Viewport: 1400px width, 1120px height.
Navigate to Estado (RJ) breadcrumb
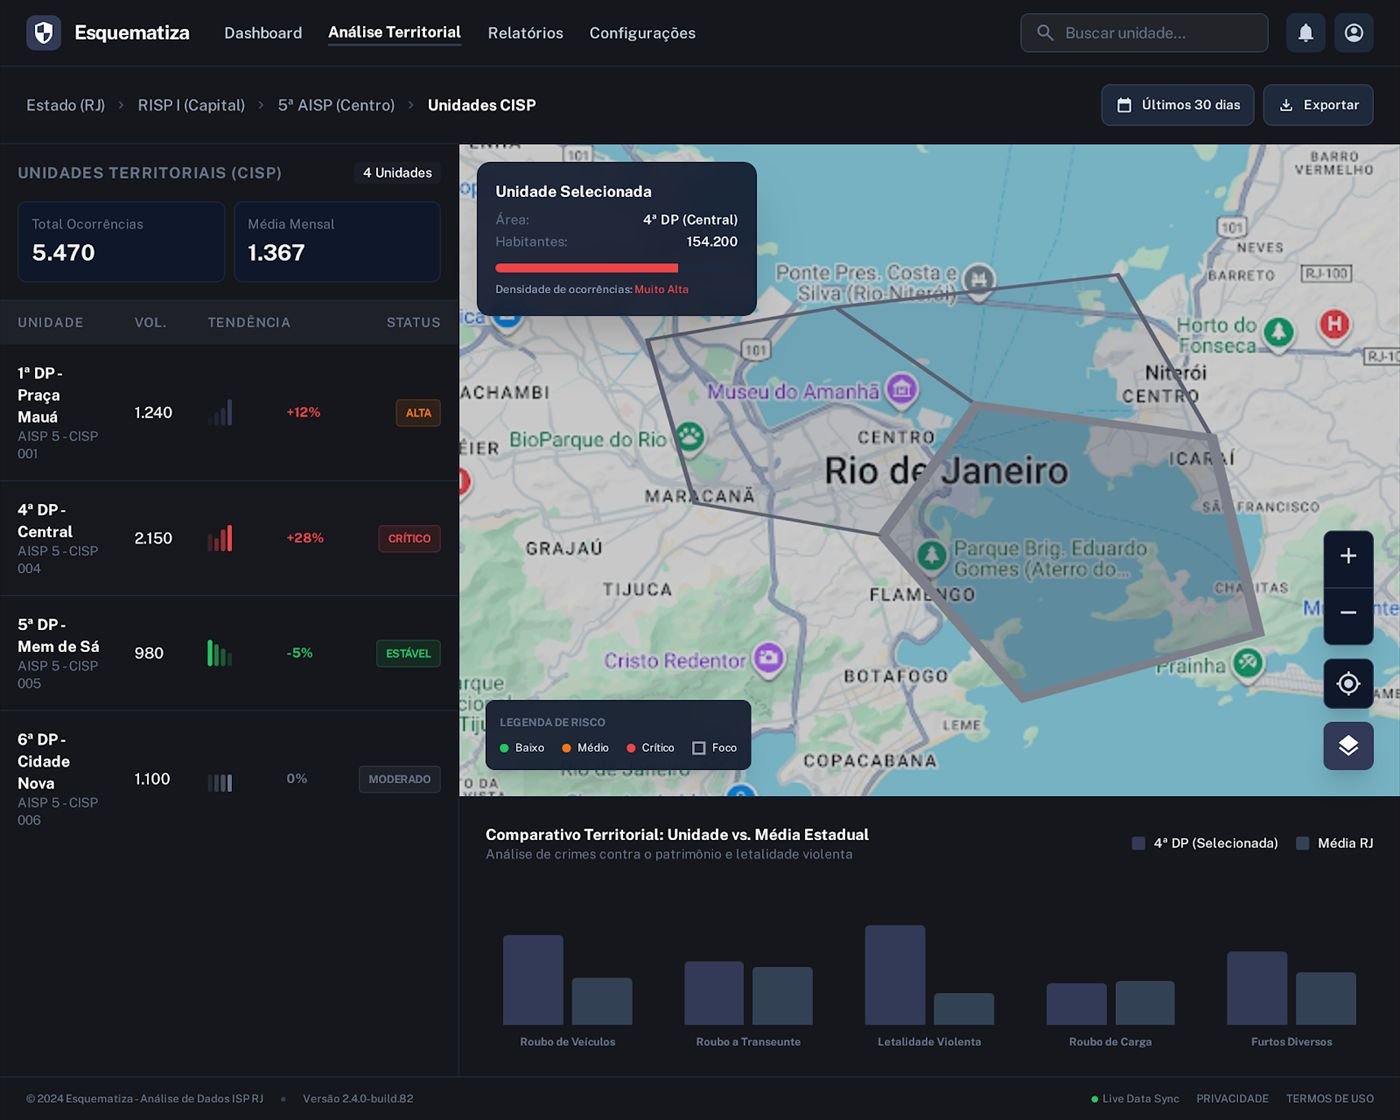65,105
